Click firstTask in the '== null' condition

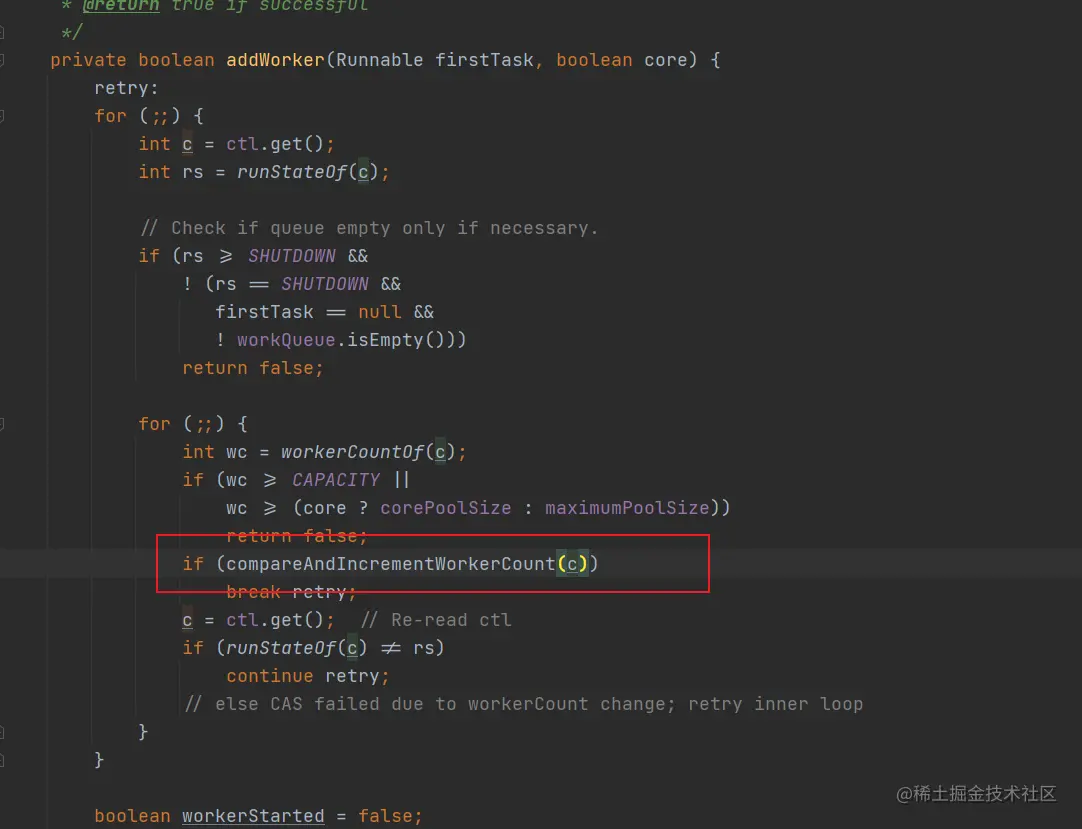264,312
